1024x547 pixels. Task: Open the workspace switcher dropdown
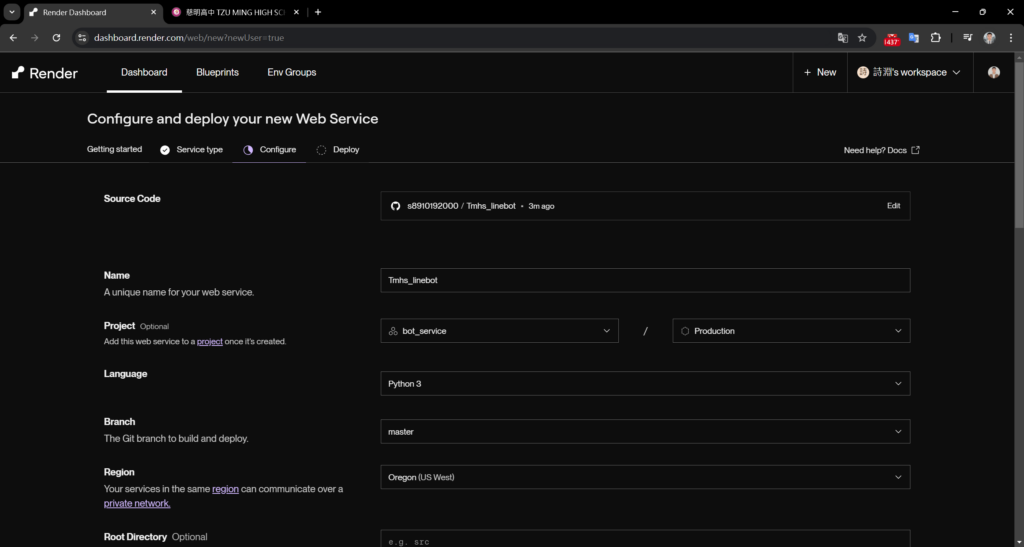pos(909,72)
